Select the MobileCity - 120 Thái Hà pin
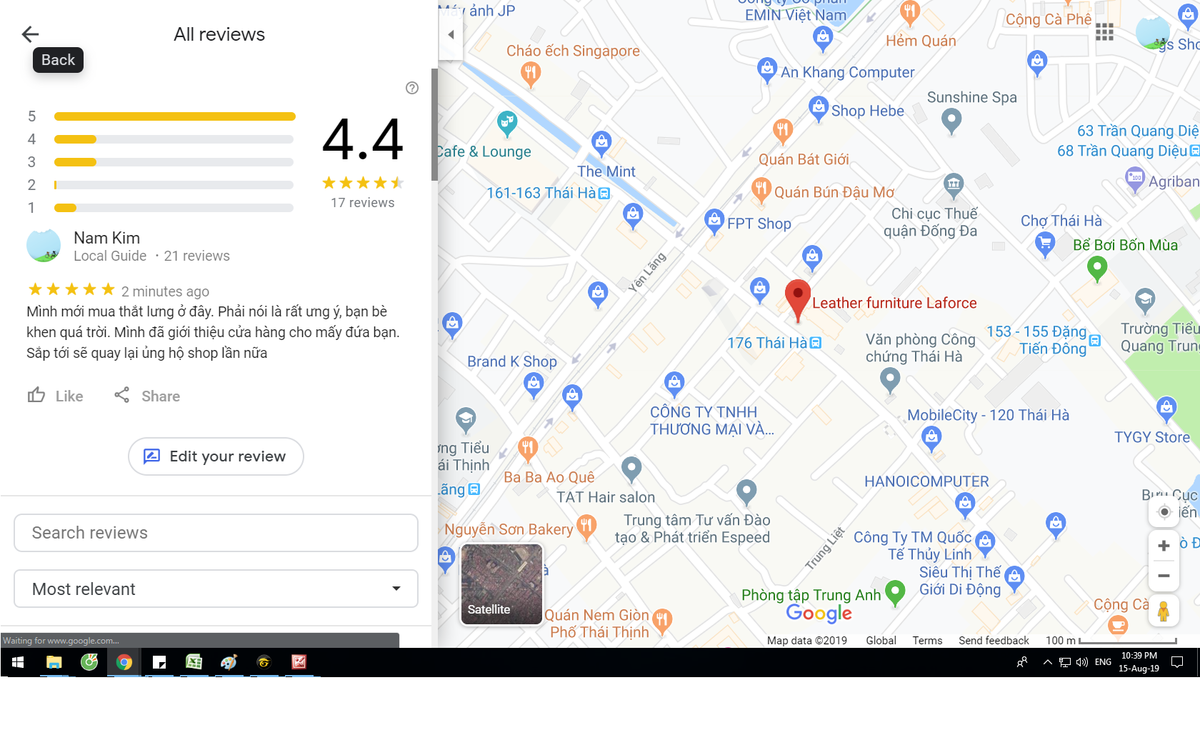Image resolution: width=1200 pixels, height=750 pixels. click(x=932, y=437)
